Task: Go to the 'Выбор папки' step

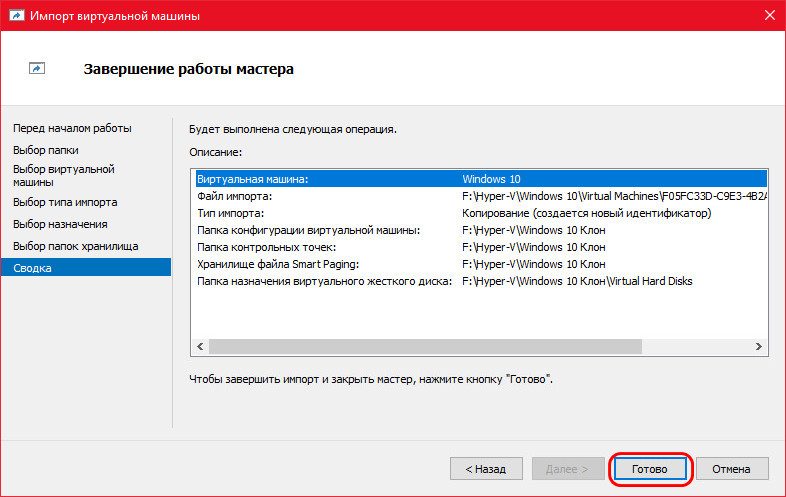Action: [46, 150]
